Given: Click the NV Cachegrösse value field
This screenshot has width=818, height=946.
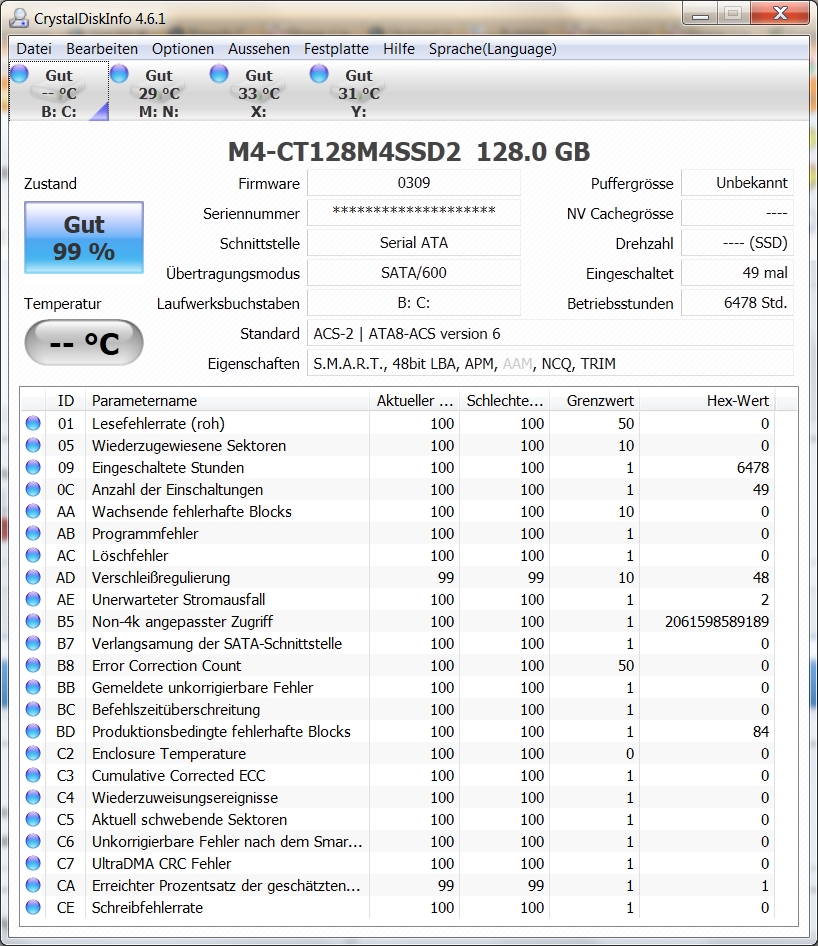Looking at the screenshot, I should [737, 213].
